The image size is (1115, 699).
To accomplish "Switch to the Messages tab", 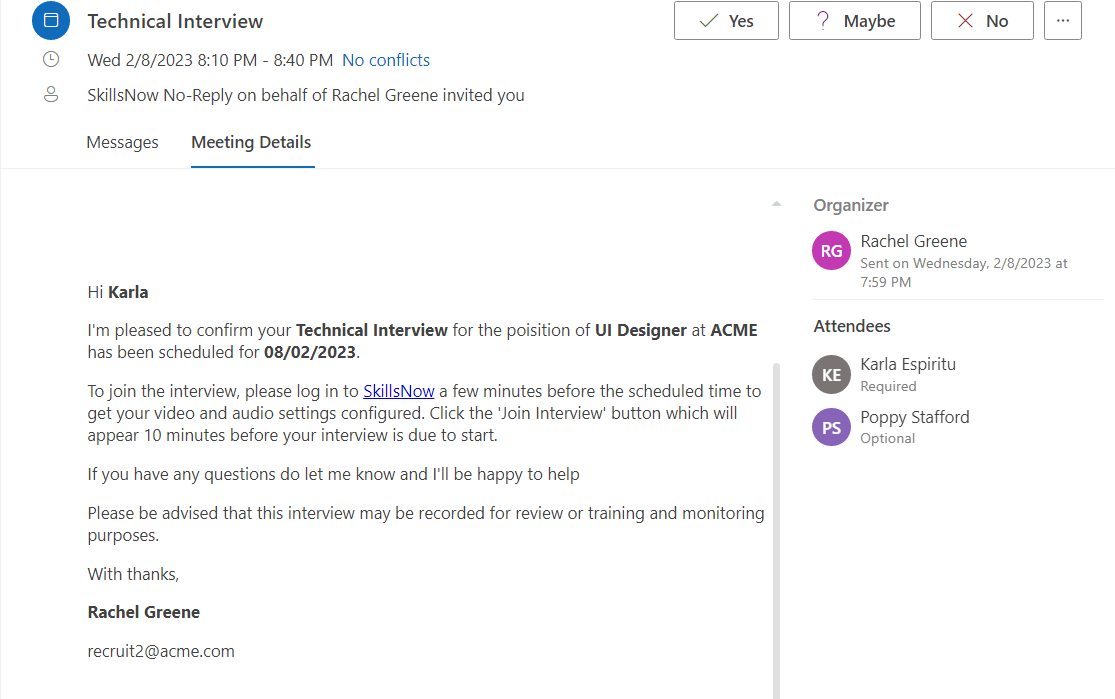I will click(122, 142).
